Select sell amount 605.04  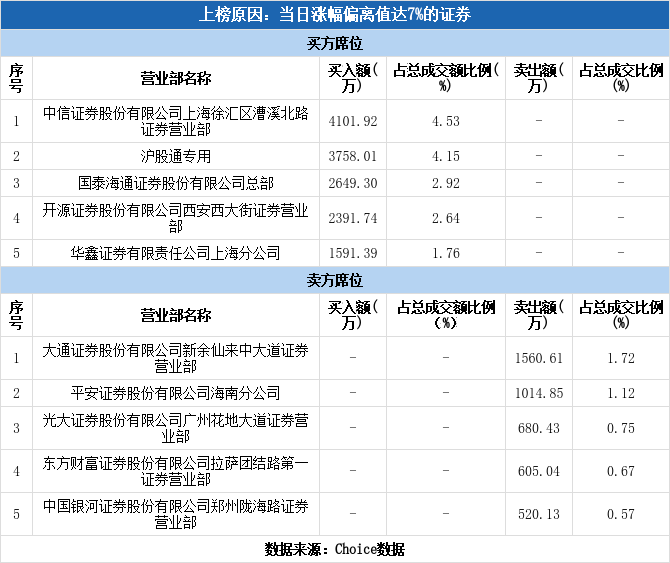point(539,471)
